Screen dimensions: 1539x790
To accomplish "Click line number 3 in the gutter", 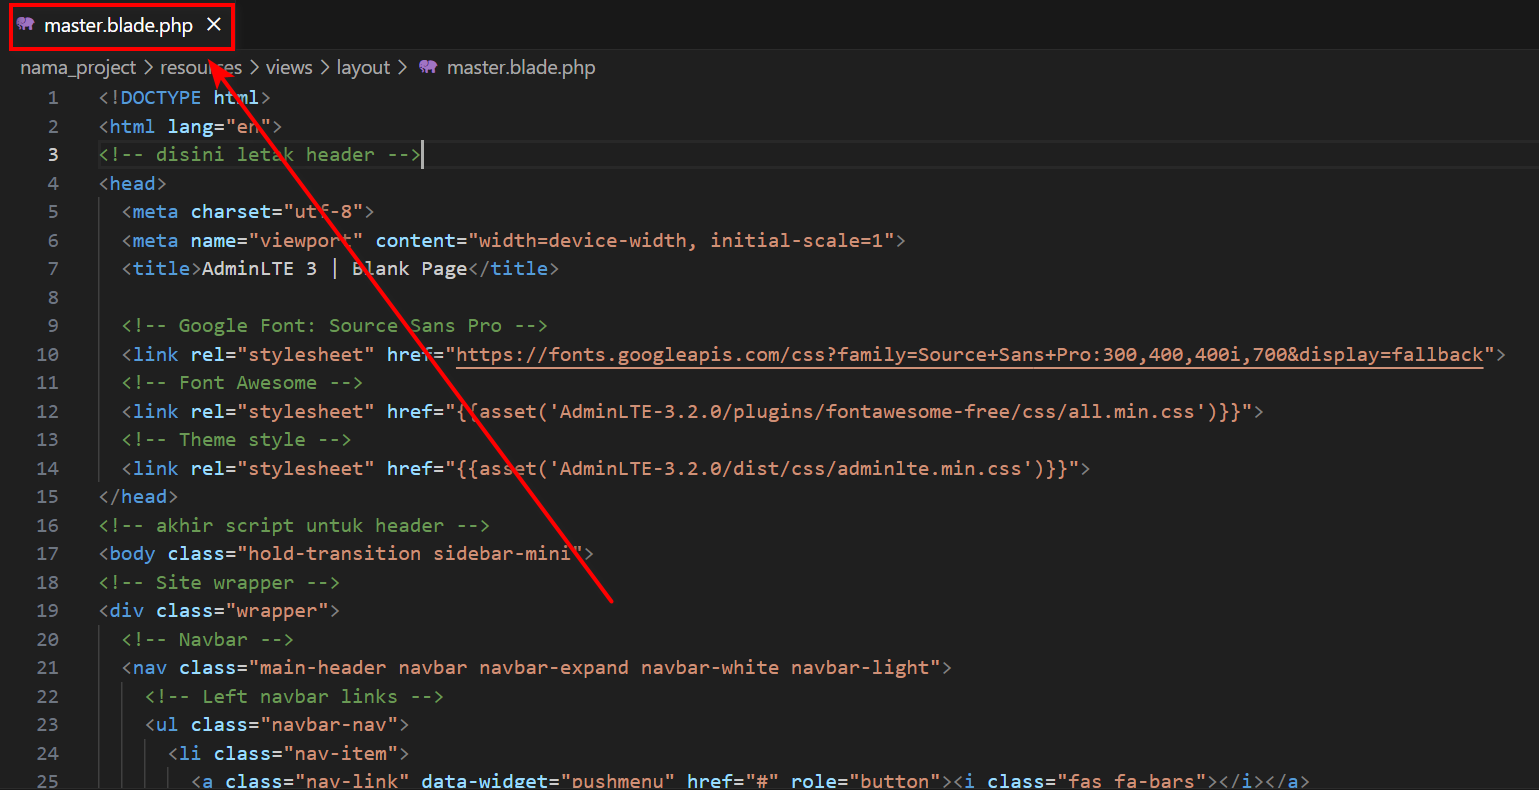I will (x=53, y=155).
